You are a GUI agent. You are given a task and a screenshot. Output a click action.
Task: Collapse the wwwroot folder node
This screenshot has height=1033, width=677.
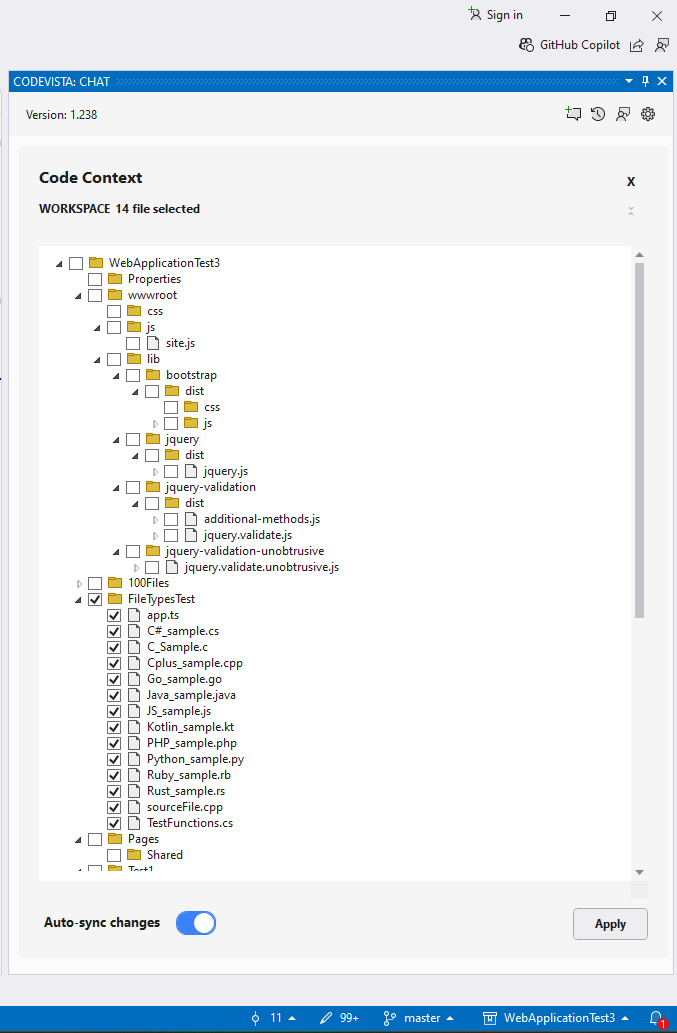tap(78, 296)
